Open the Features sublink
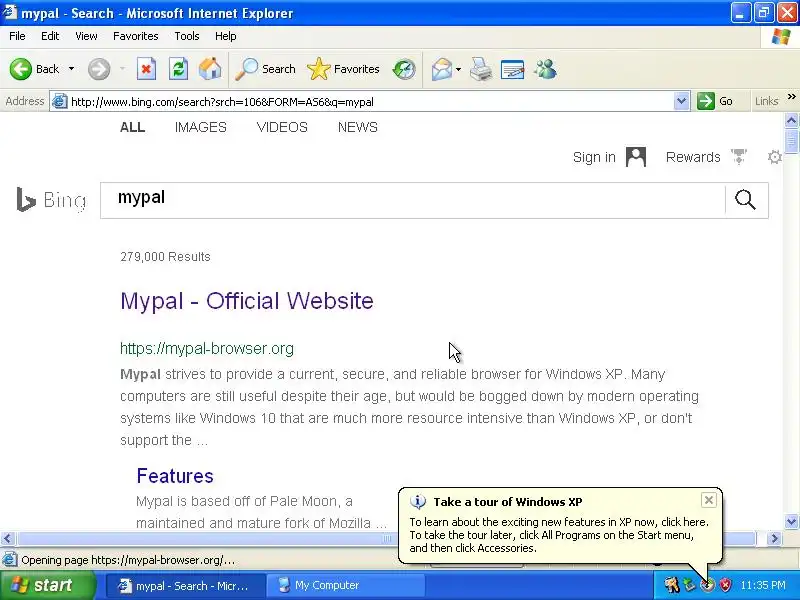800x600 pixels. (x=175, y=476)
